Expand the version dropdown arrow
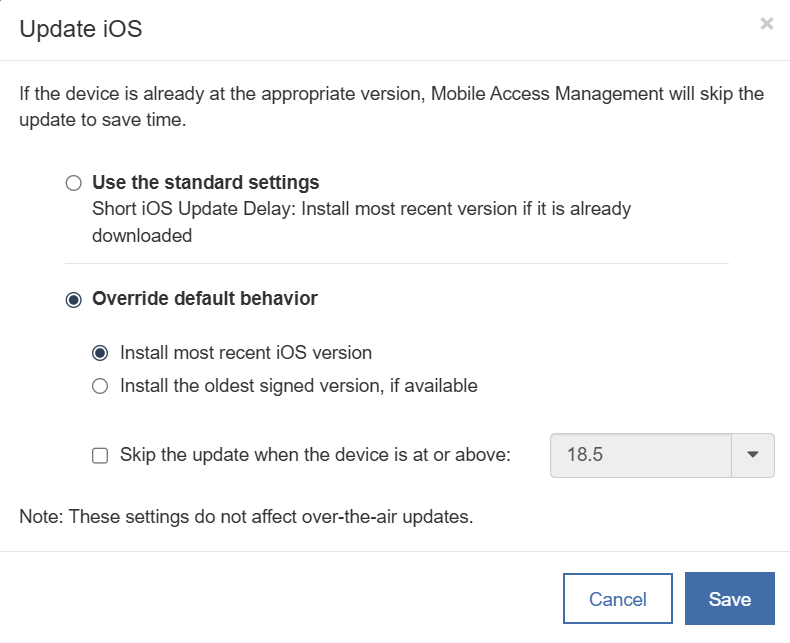The width and height of the screenshot is (790, 643). [x=754, y=455]
